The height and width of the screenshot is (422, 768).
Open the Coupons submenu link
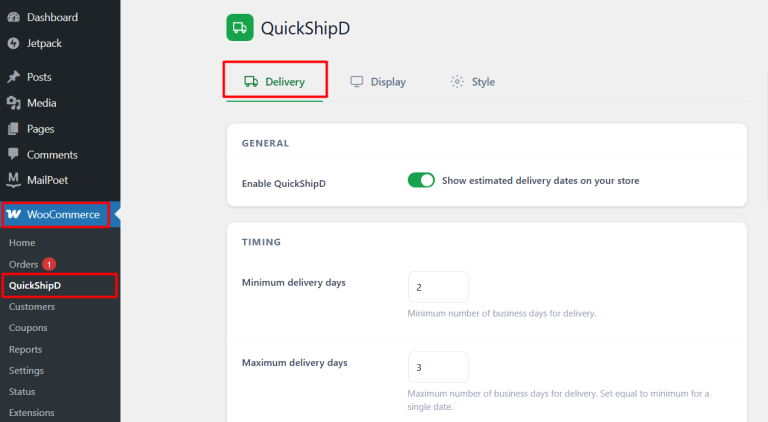point(28,328)
